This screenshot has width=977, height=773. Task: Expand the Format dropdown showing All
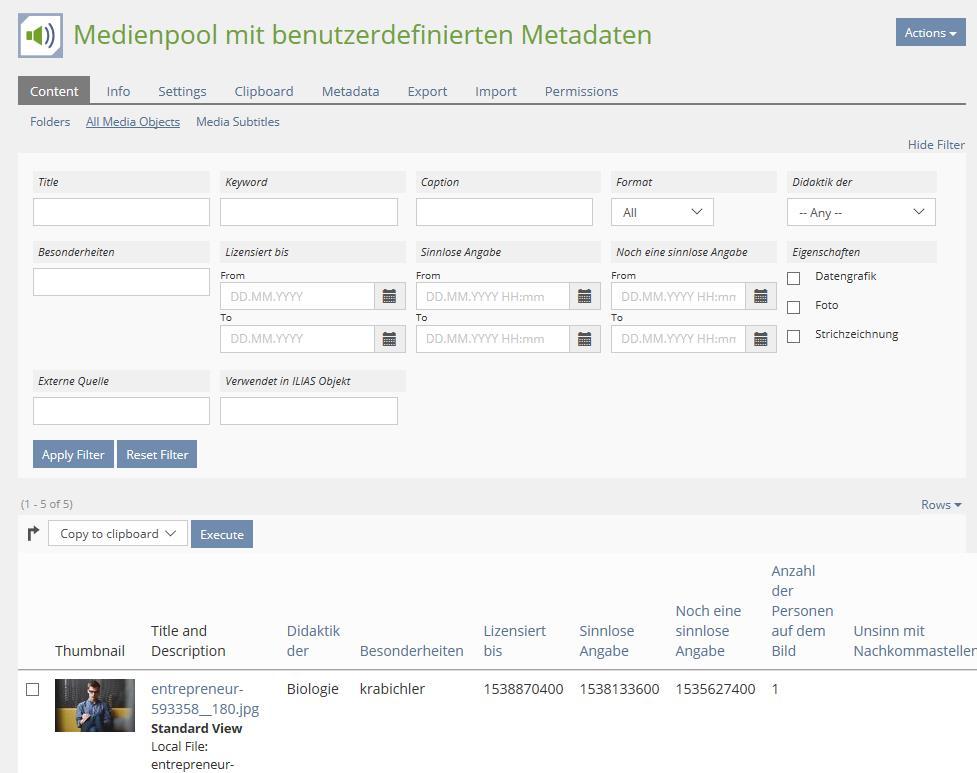click(x=662, y=212)
